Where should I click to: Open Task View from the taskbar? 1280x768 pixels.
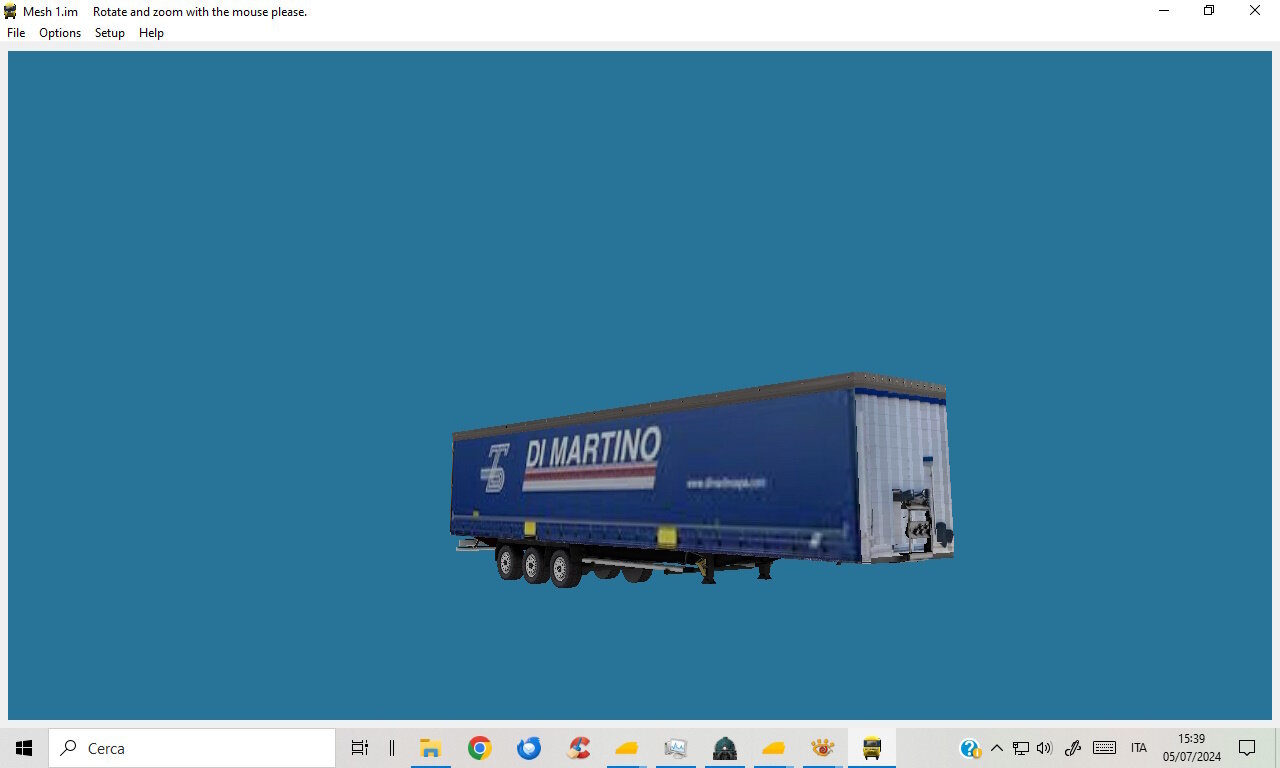click(360, 748)
